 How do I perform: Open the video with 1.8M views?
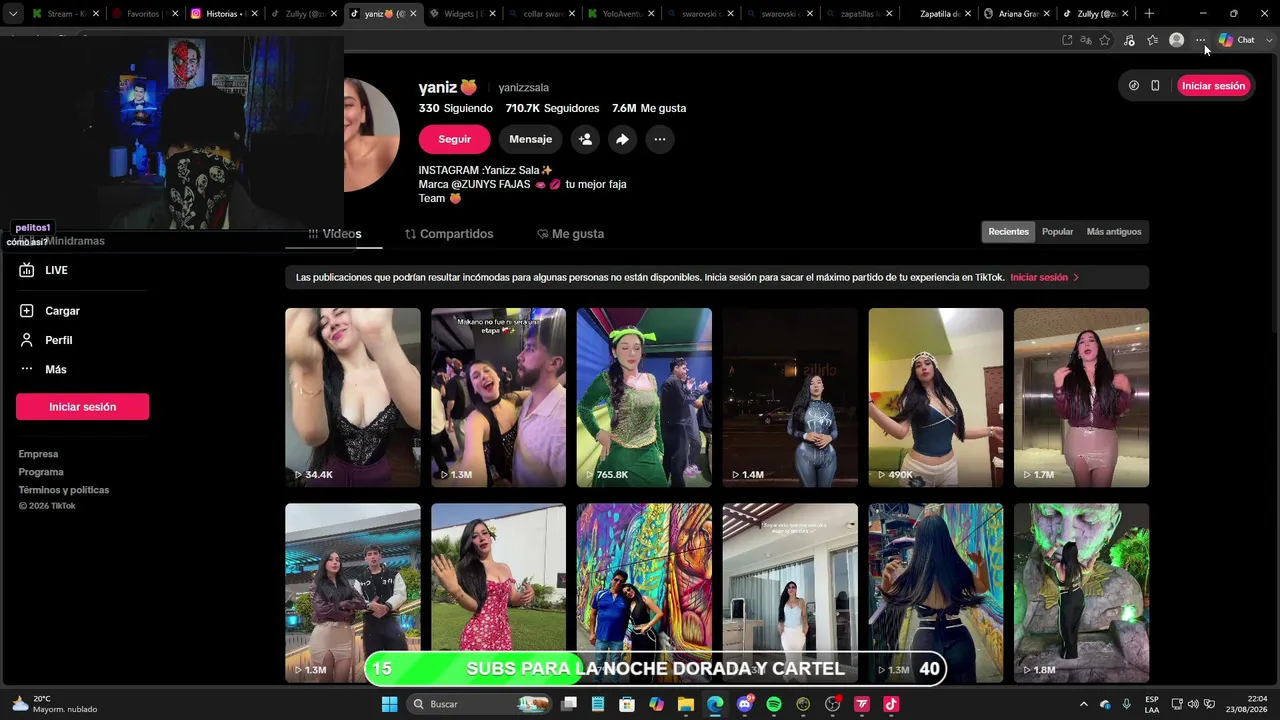(x=1081, y=593)
